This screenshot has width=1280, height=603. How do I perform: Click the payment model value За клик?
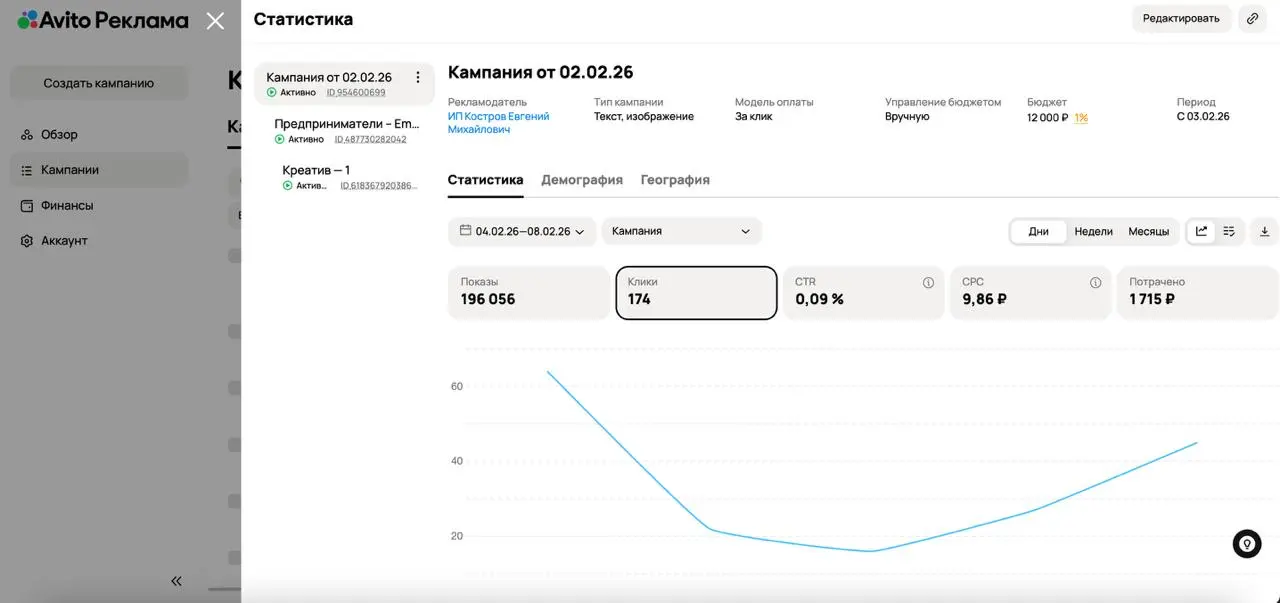point(754,116)
